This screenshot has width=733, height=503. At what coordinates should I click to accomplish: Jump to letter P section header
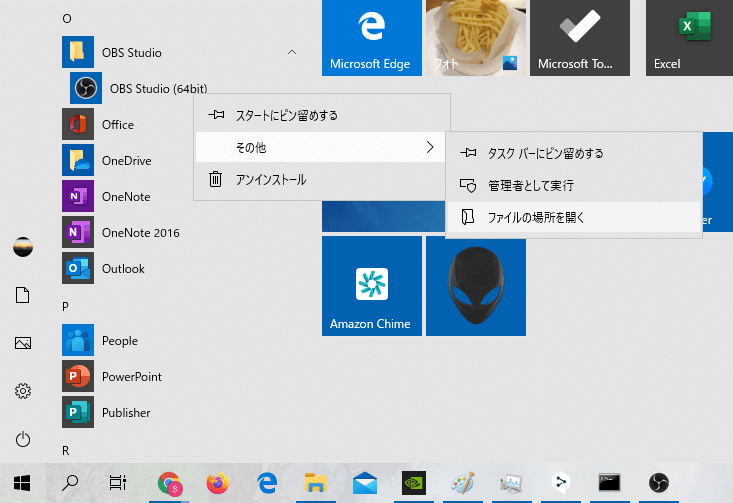click(65, 307)
